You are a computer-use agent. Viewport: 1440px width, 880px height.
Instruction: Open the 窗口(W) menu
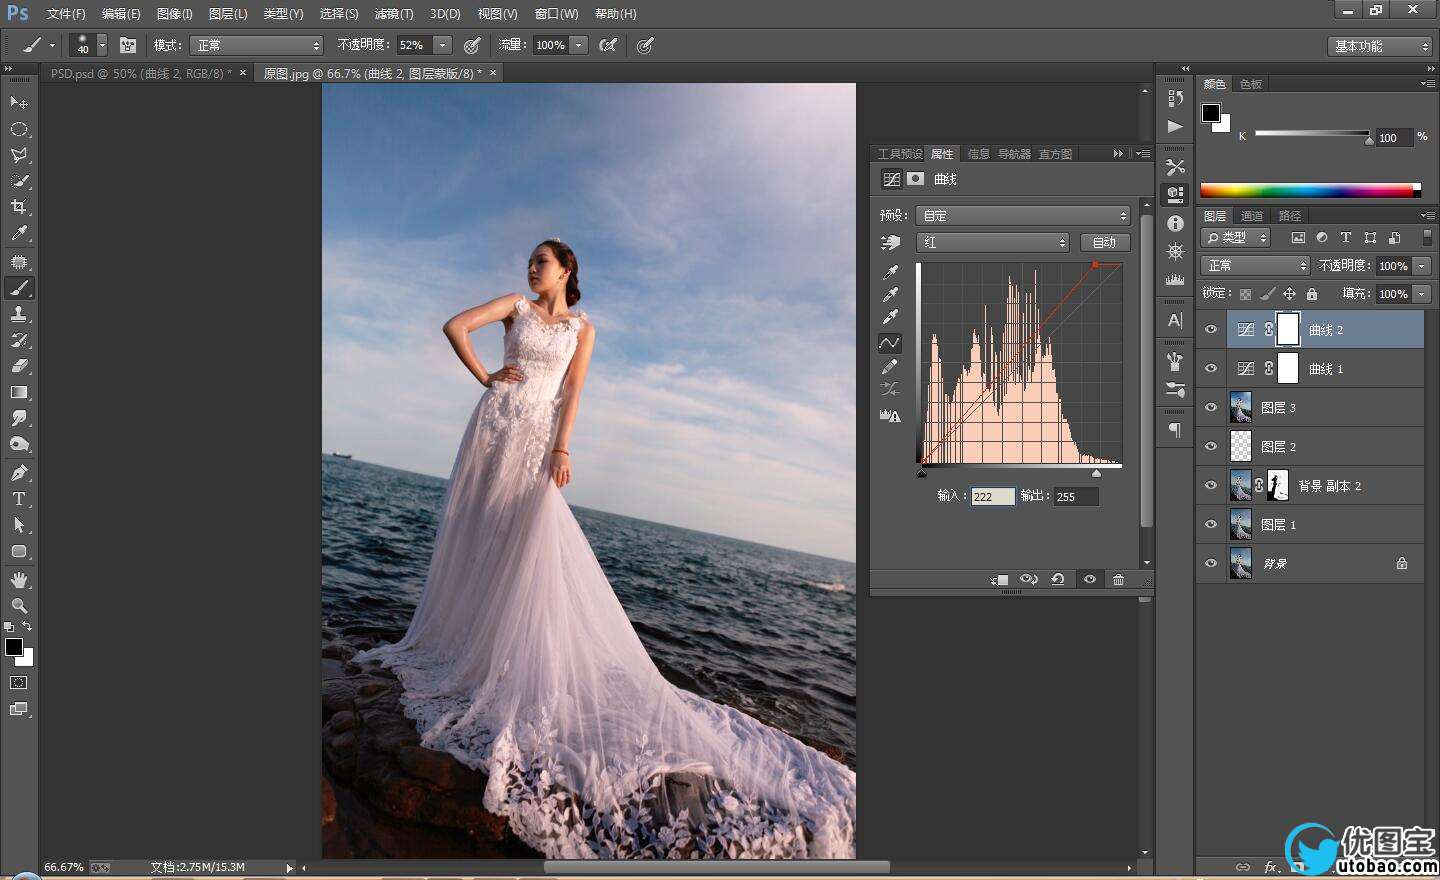tap(556, 14)
